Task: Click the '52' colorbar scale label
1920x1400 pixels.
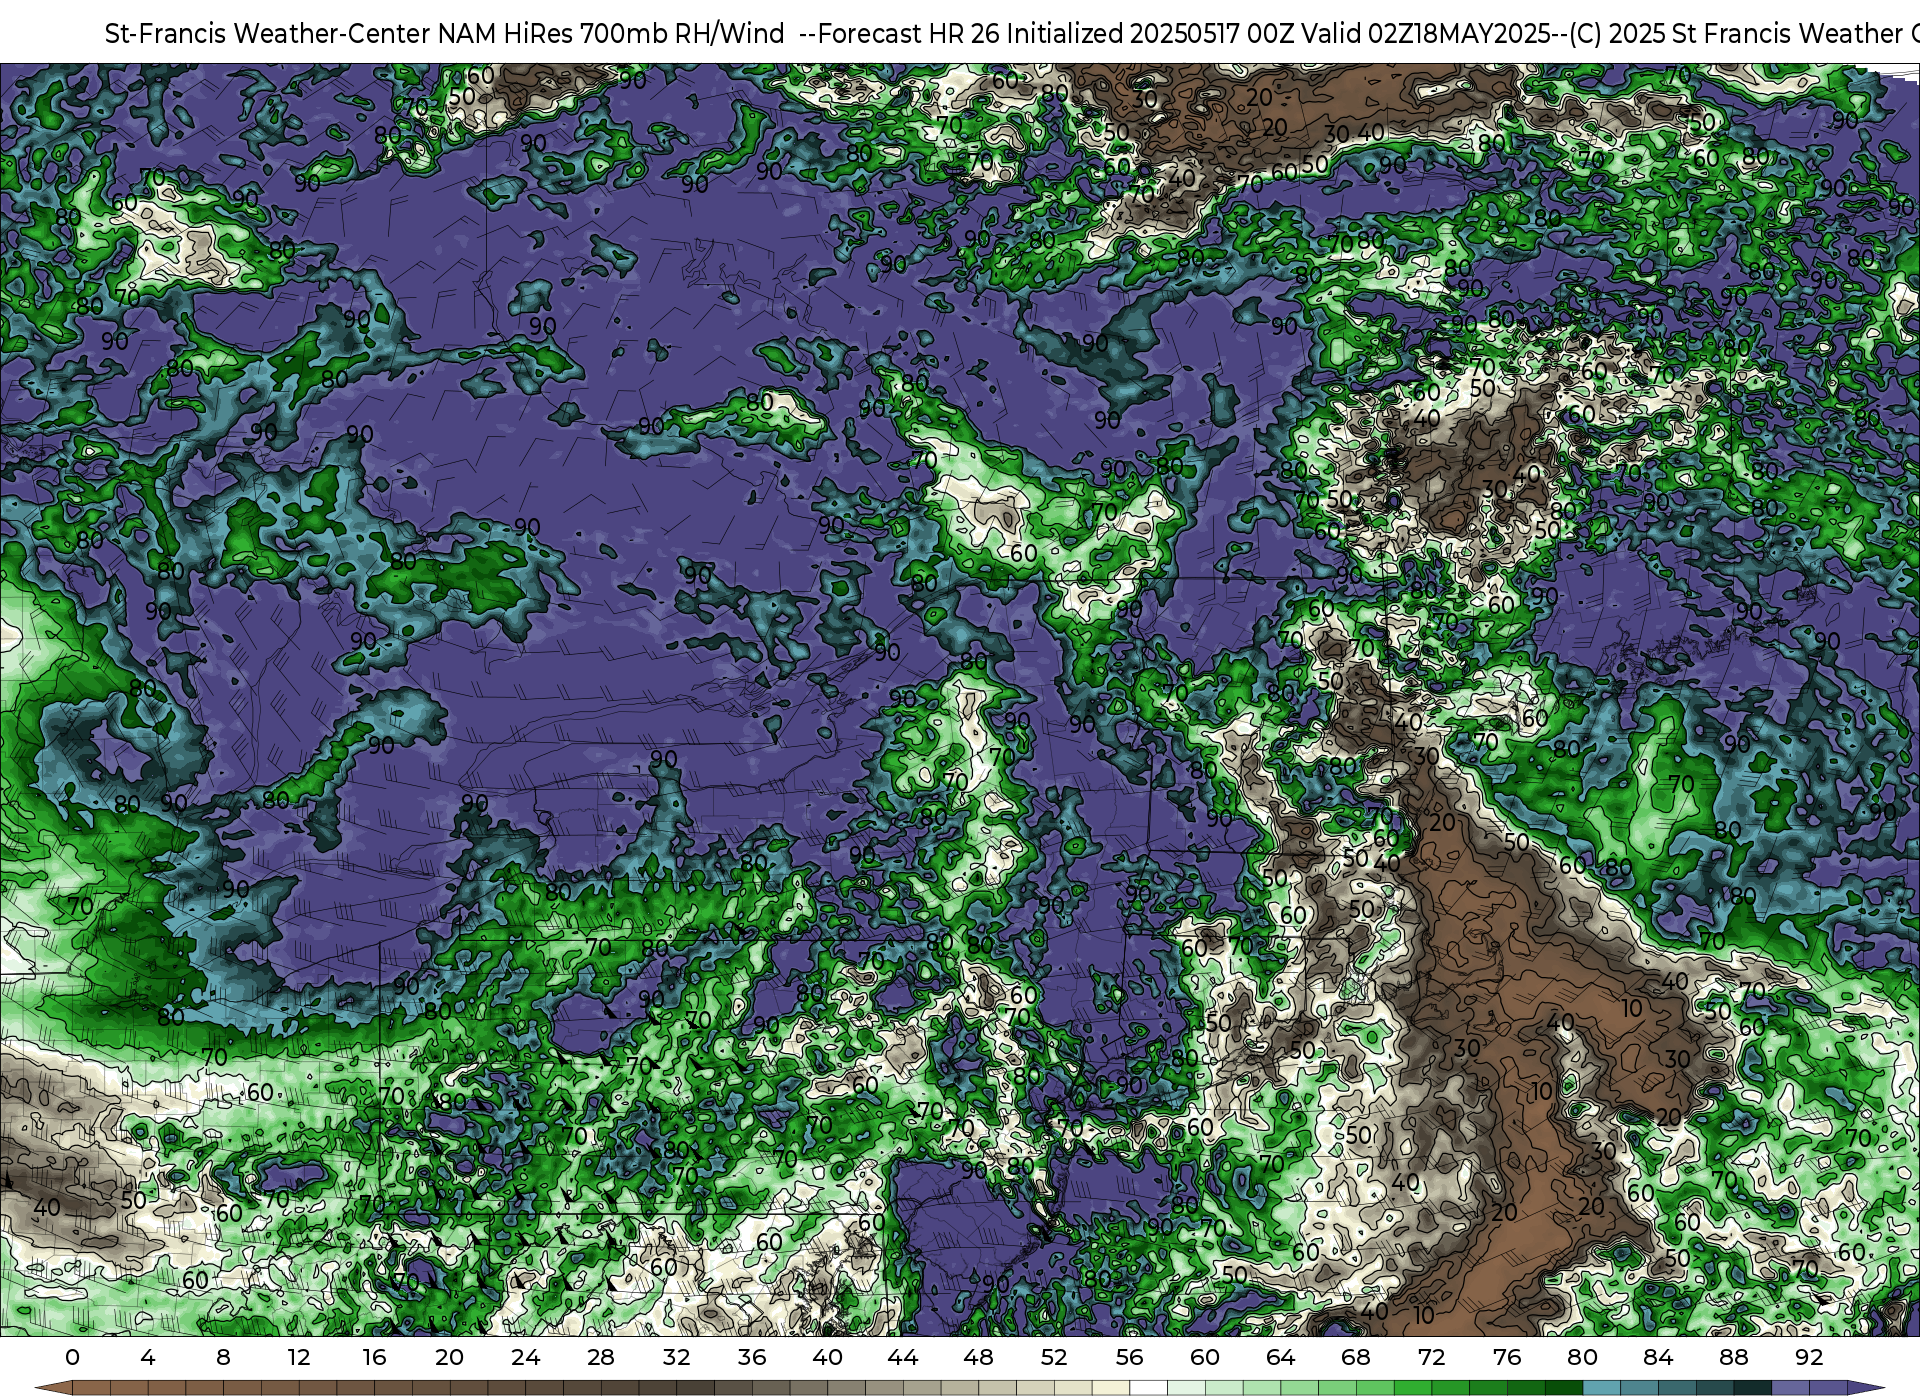Action: (x=1053, y=1357)
